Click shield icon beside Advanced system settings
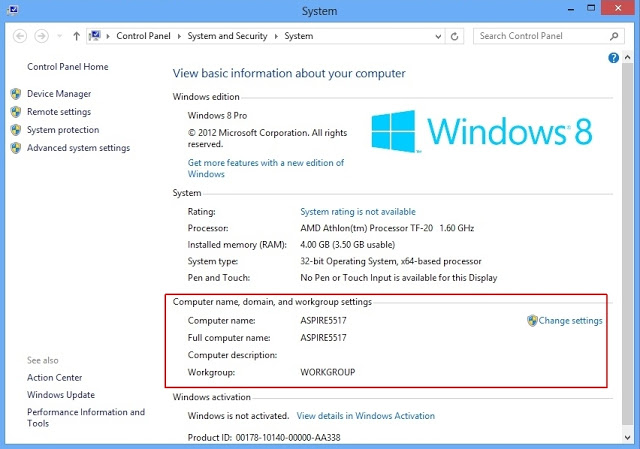The image size is (640, 449). (16, 148)
